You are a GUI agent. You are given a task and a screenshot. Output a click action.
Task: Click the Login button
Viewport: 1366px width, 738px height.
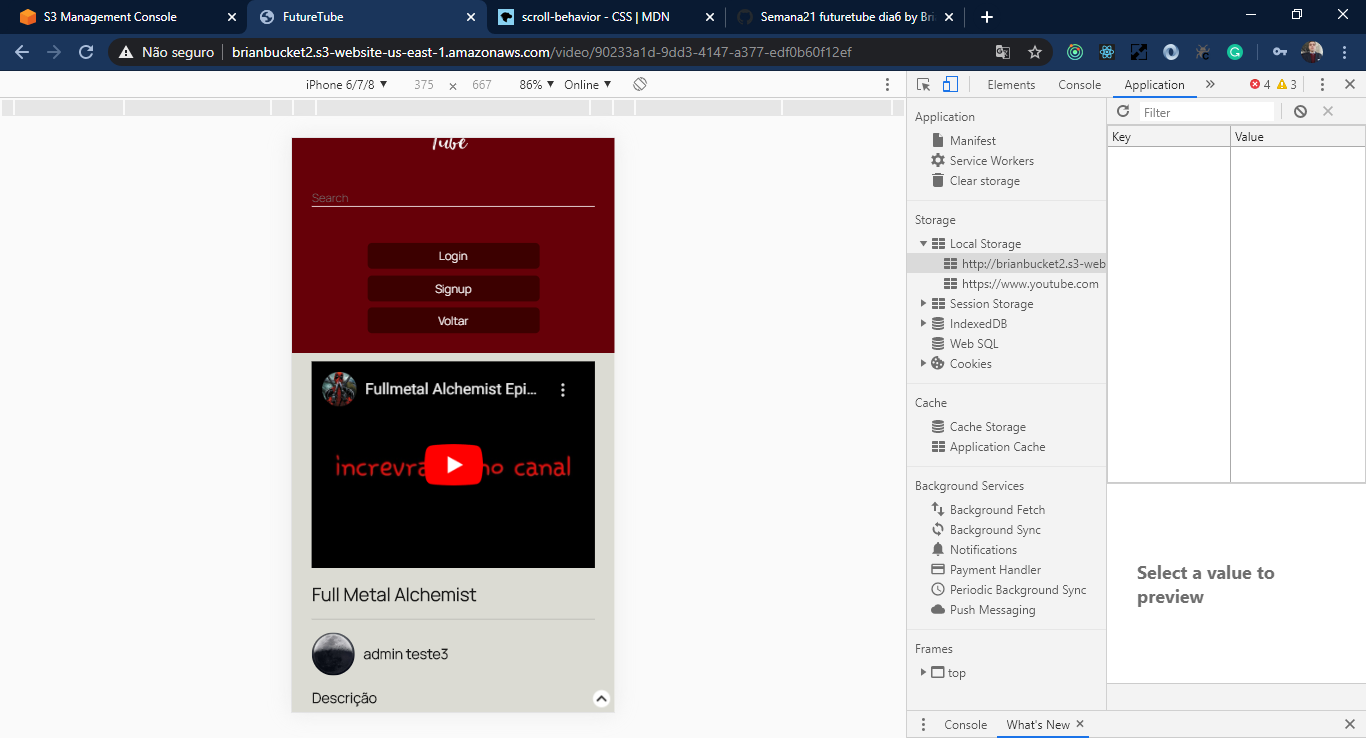(x=453, y=256)
